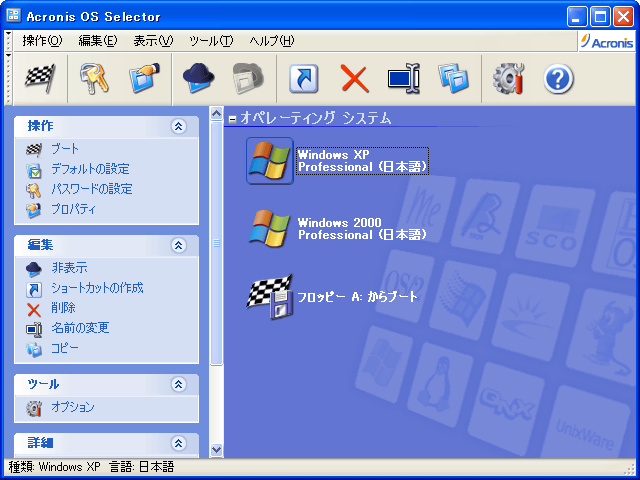Click the Rename toolbar icon
Screen dimensions: 640x480
(x=404, y=78)
